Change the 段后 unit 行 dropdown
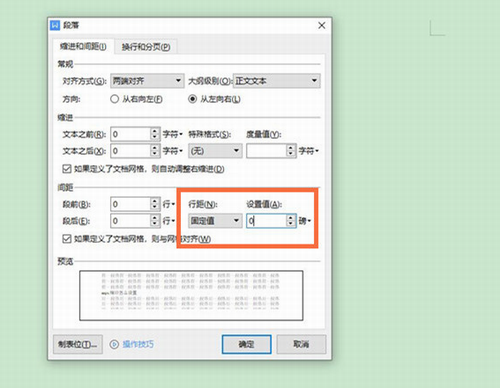 click(169, 221)
